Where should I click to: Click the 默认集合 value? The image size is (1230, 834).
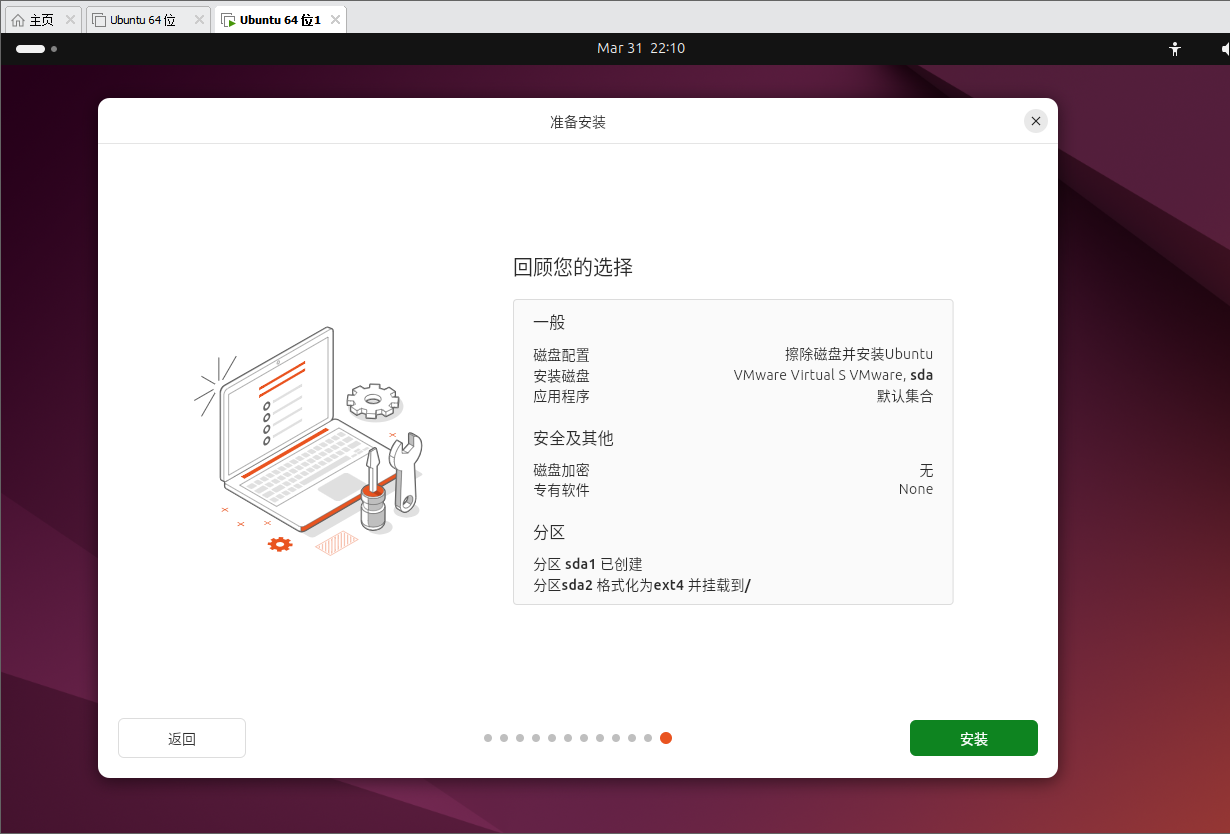[x=905, y=396]
